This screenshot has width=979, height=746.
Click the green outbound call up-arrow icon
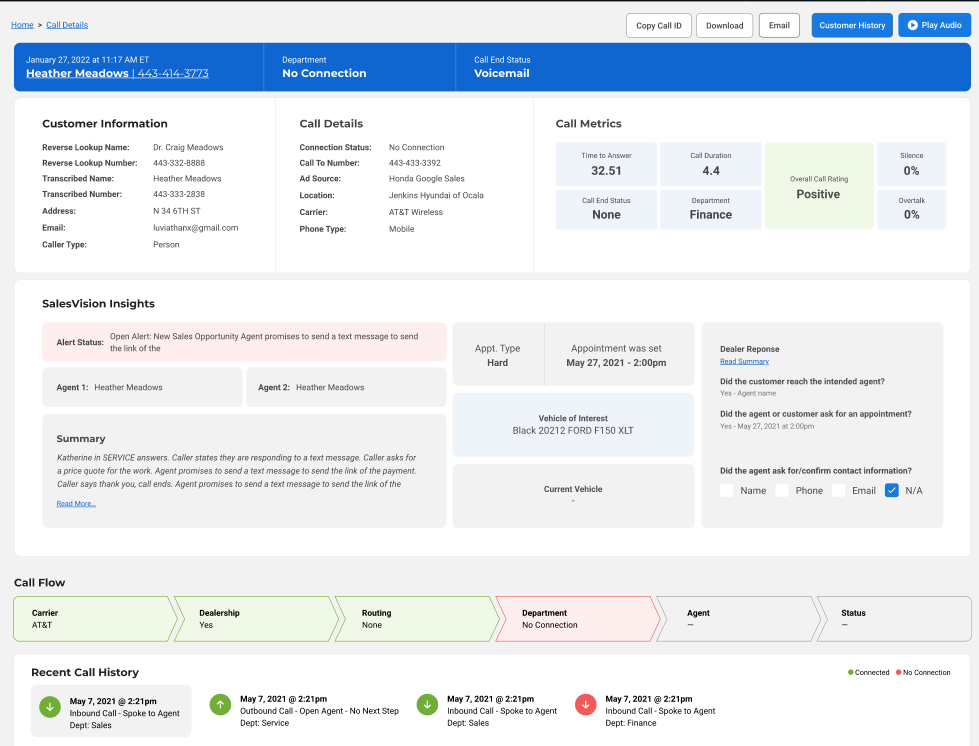[x=220, y=705]
